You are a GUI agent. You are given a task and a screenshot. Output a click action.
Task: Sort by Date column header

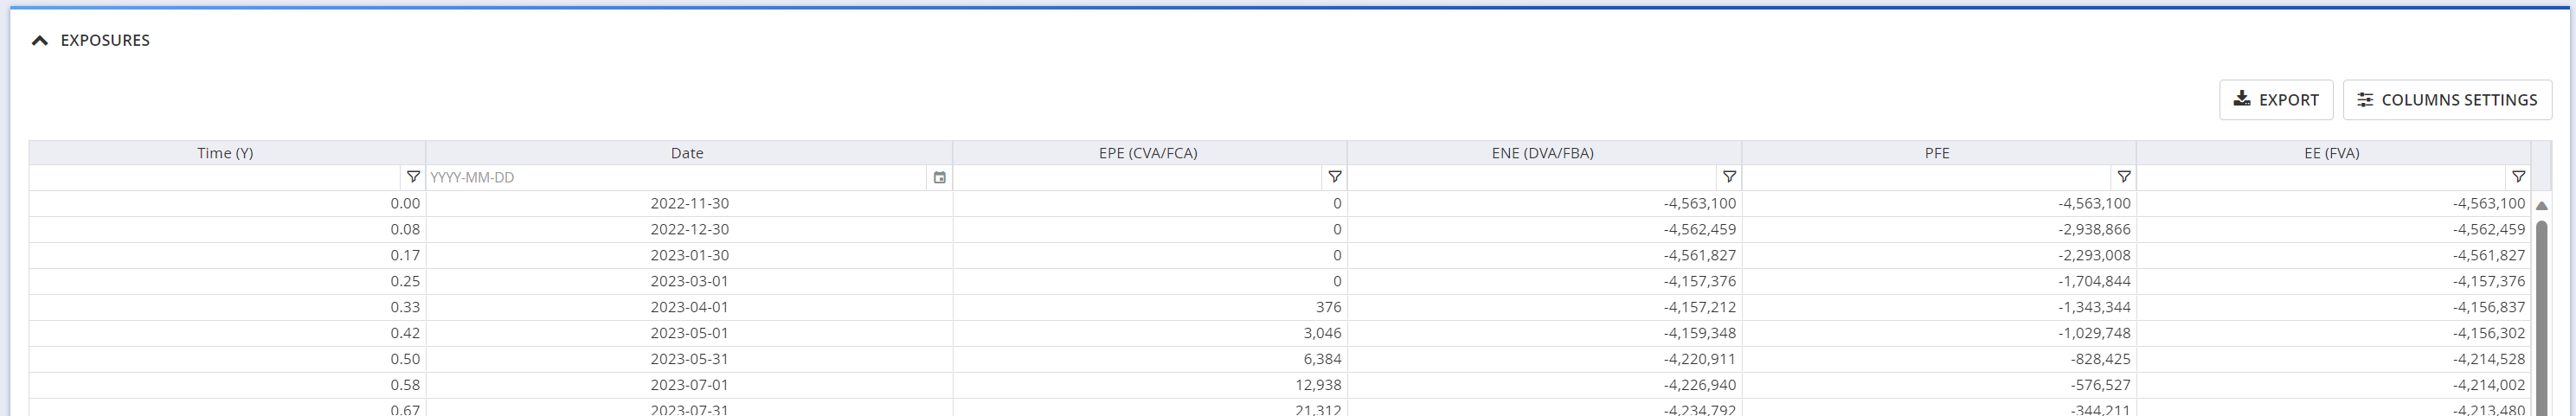pyautogui.click(x=687, y=153)
